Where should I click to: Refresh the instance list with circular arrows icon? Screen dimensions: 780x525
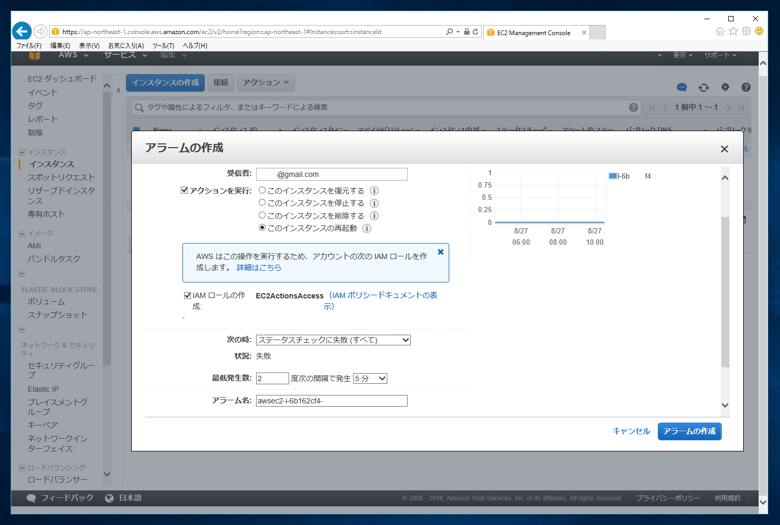pos(703,88)
